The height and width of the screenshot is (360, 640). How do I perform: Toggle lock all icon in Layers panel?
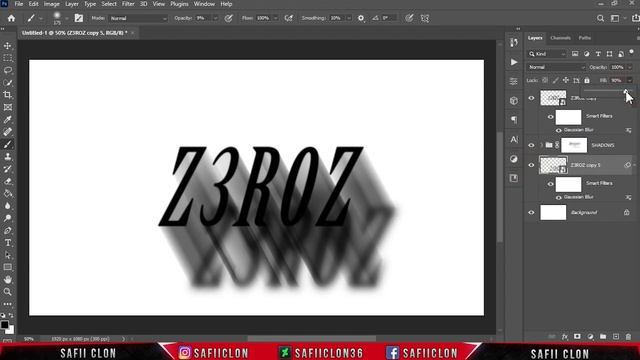(587, 80)
